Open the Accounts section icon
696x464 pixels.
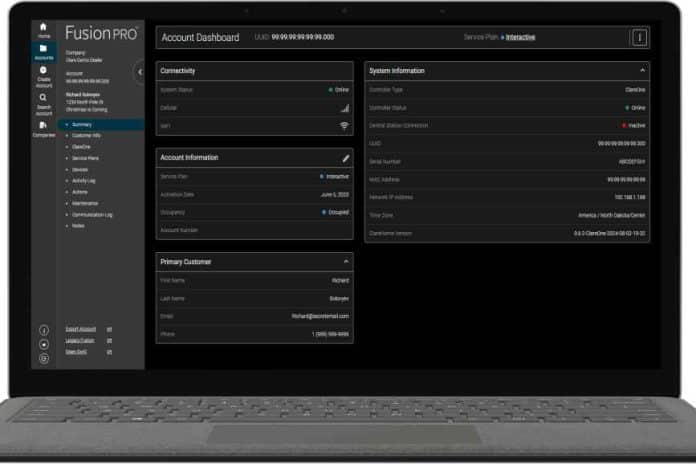(x=44, y=52)
